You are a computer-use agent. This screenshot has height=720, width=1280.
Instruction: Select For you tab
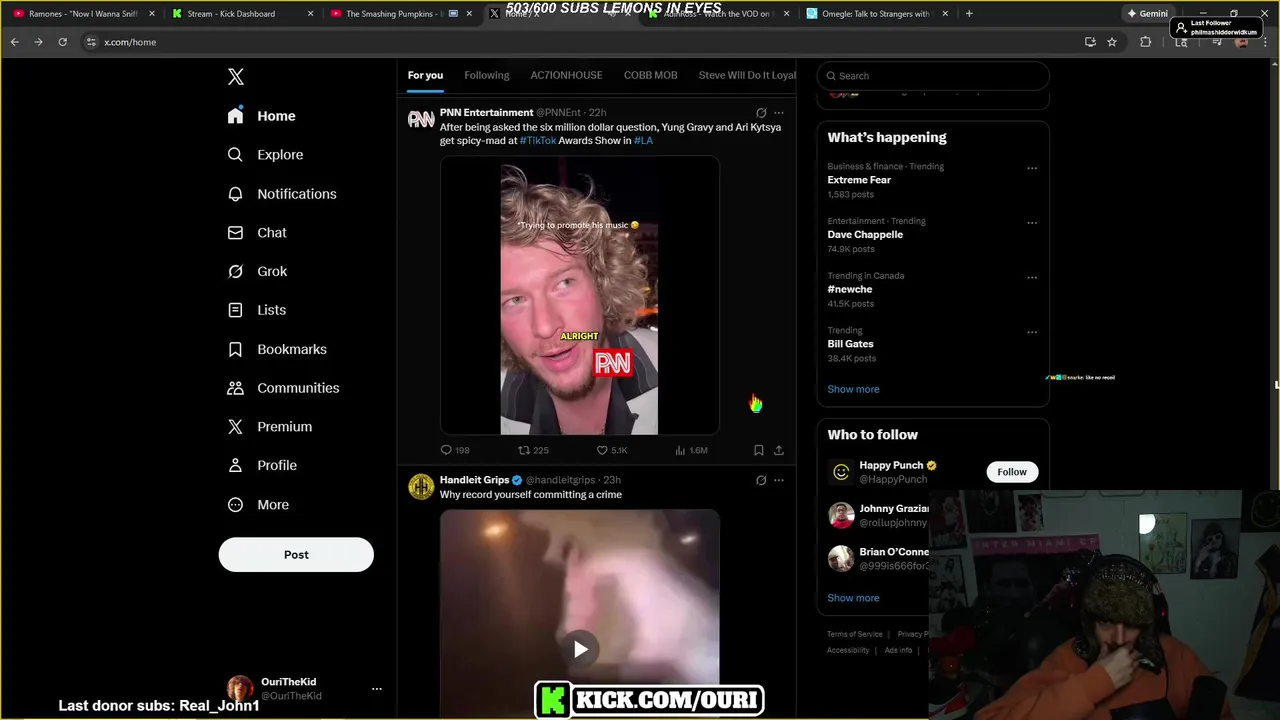point(425,76)
